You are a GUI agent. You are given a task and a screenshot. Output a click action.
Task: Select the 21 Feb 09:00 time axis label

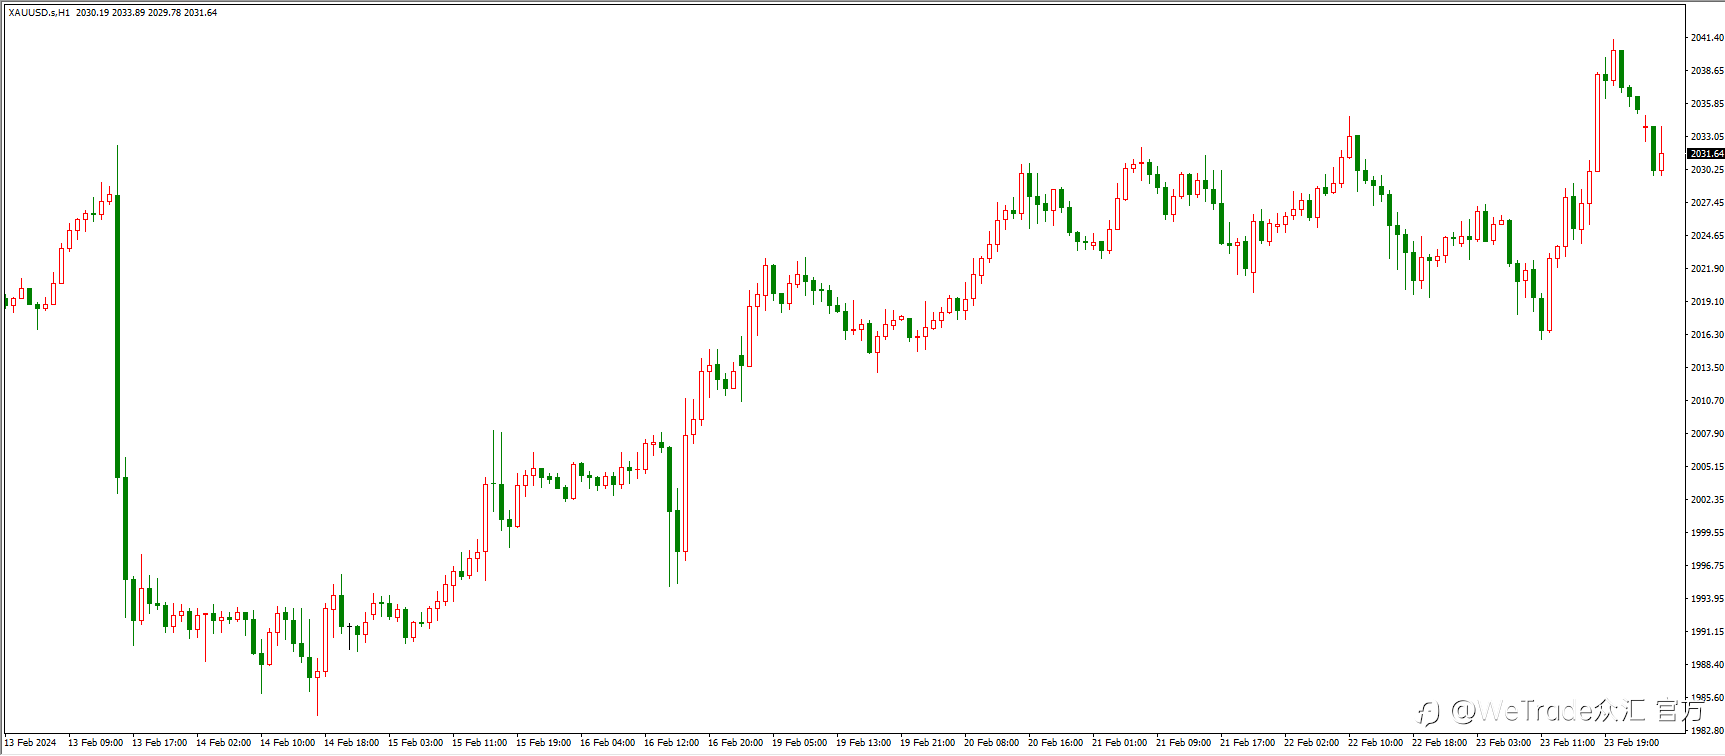tap(1184, 743)
